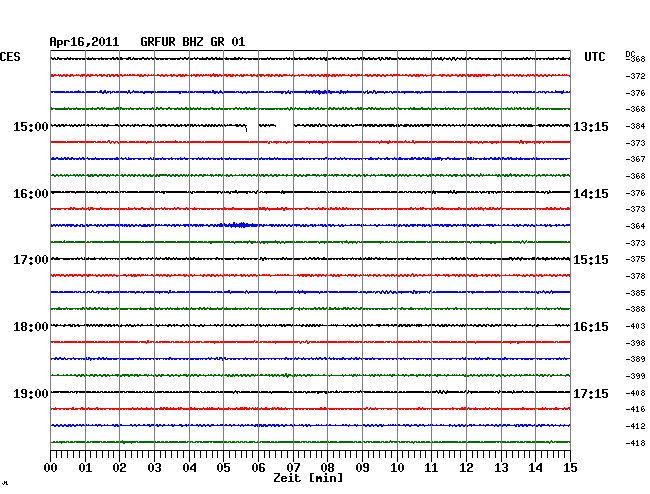Select the DC offset value "-384"
The width and height of the screenshot is (650, 494).
tap(635, 126)
